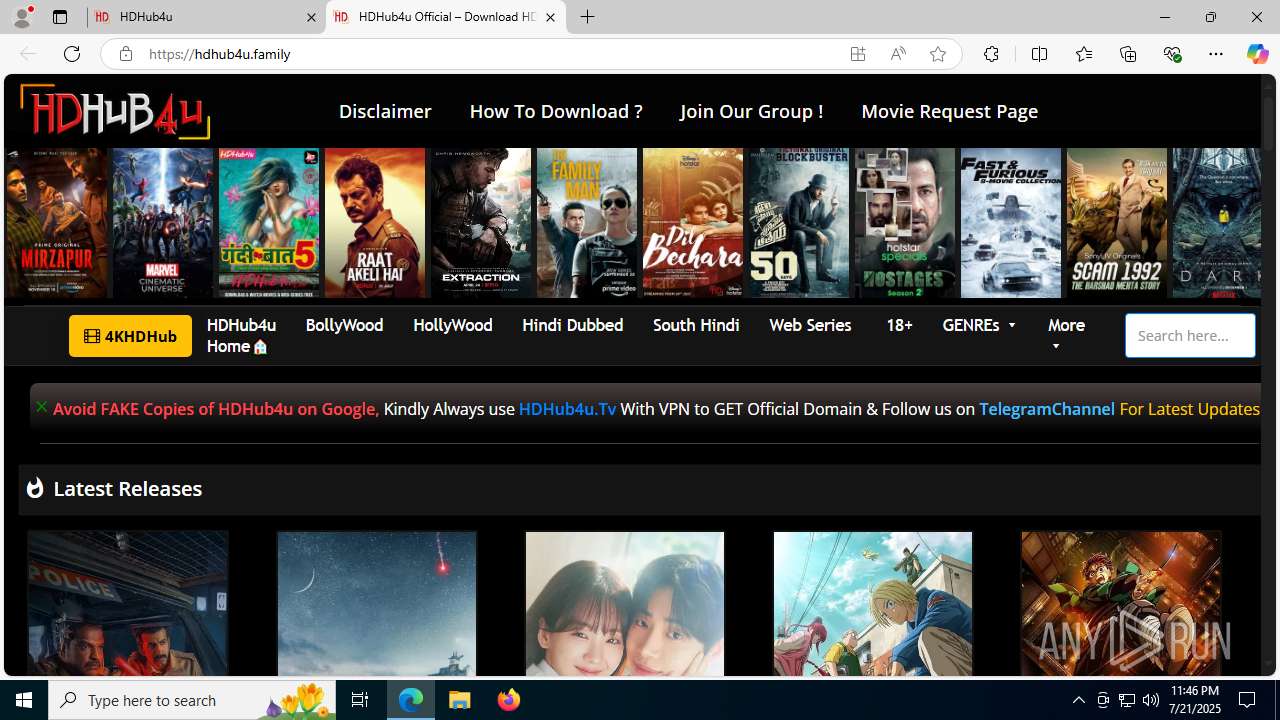Open Firefox on taskbar

pos(508,700)
